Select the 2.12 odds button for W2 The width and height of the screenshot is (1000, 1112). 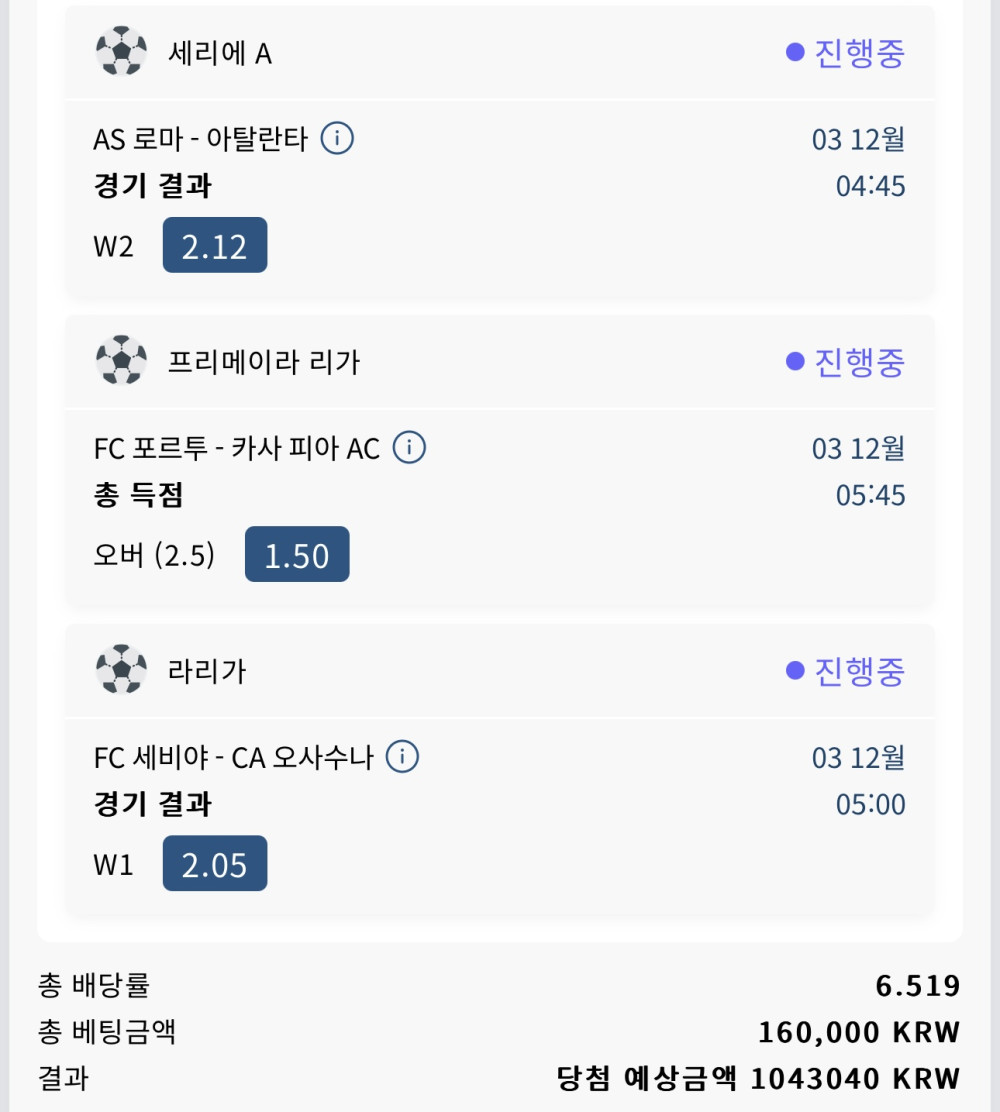click(x=215, y=245)
